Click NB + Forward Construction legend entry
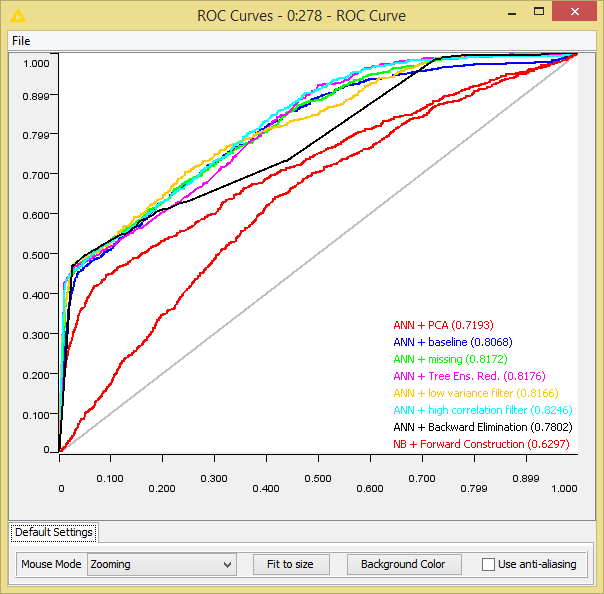 [481, 444]
